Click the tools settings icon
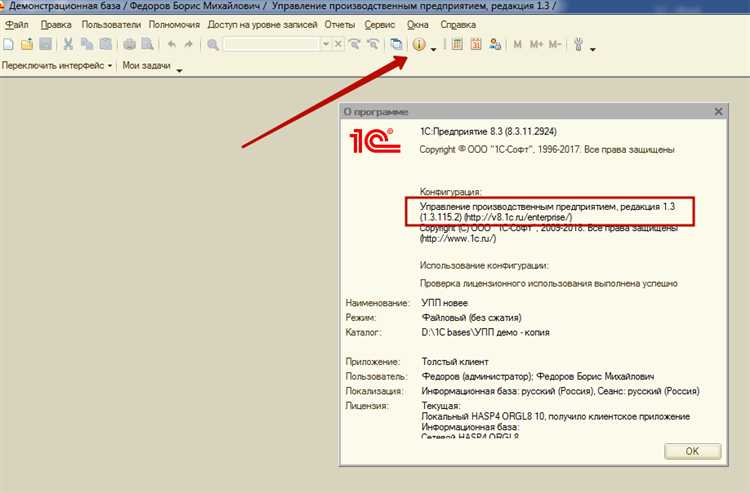 click(x=579, y=44)
